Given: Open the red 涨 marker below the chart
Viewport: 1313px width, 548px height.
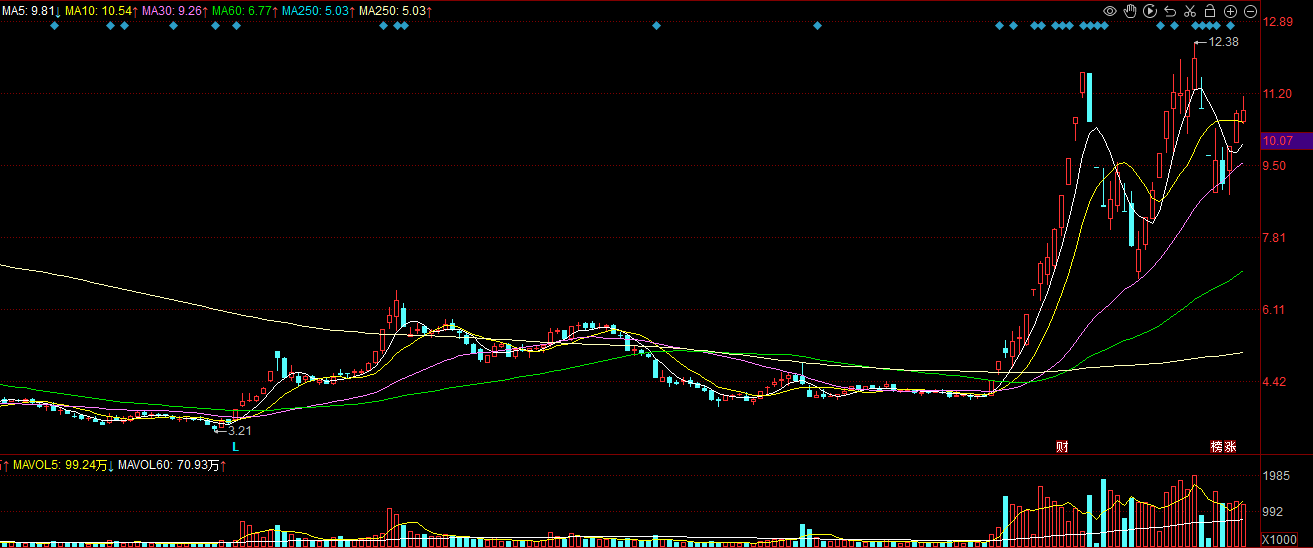Looking at the screenshot, I should tap(1230, 446).
